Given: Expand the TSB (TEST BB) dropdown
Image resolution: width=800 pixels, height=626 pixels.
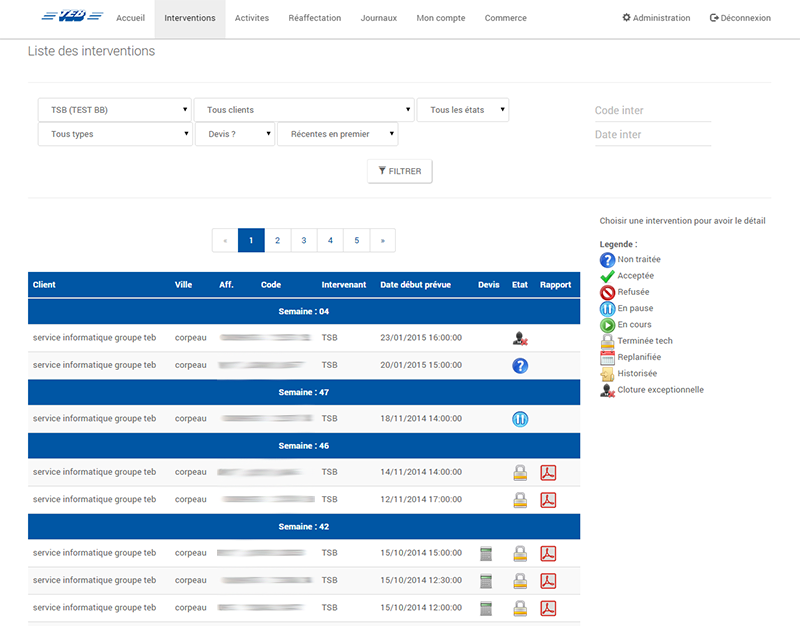Looking at the screenshot, I should (115, 110).
